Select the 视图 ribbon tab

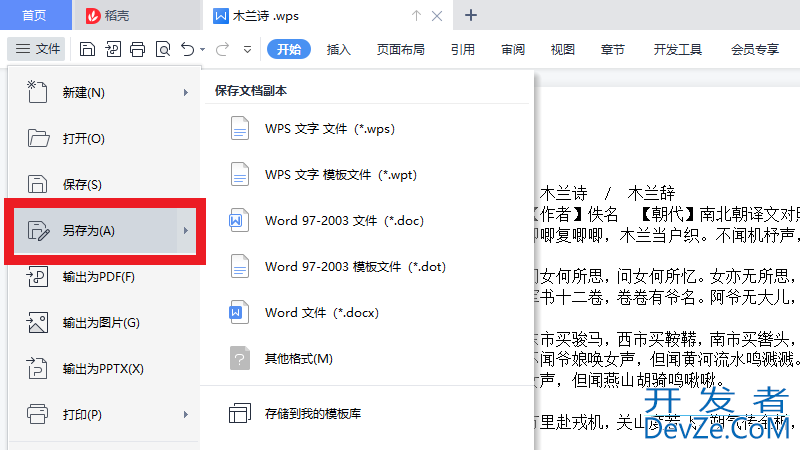563,49
